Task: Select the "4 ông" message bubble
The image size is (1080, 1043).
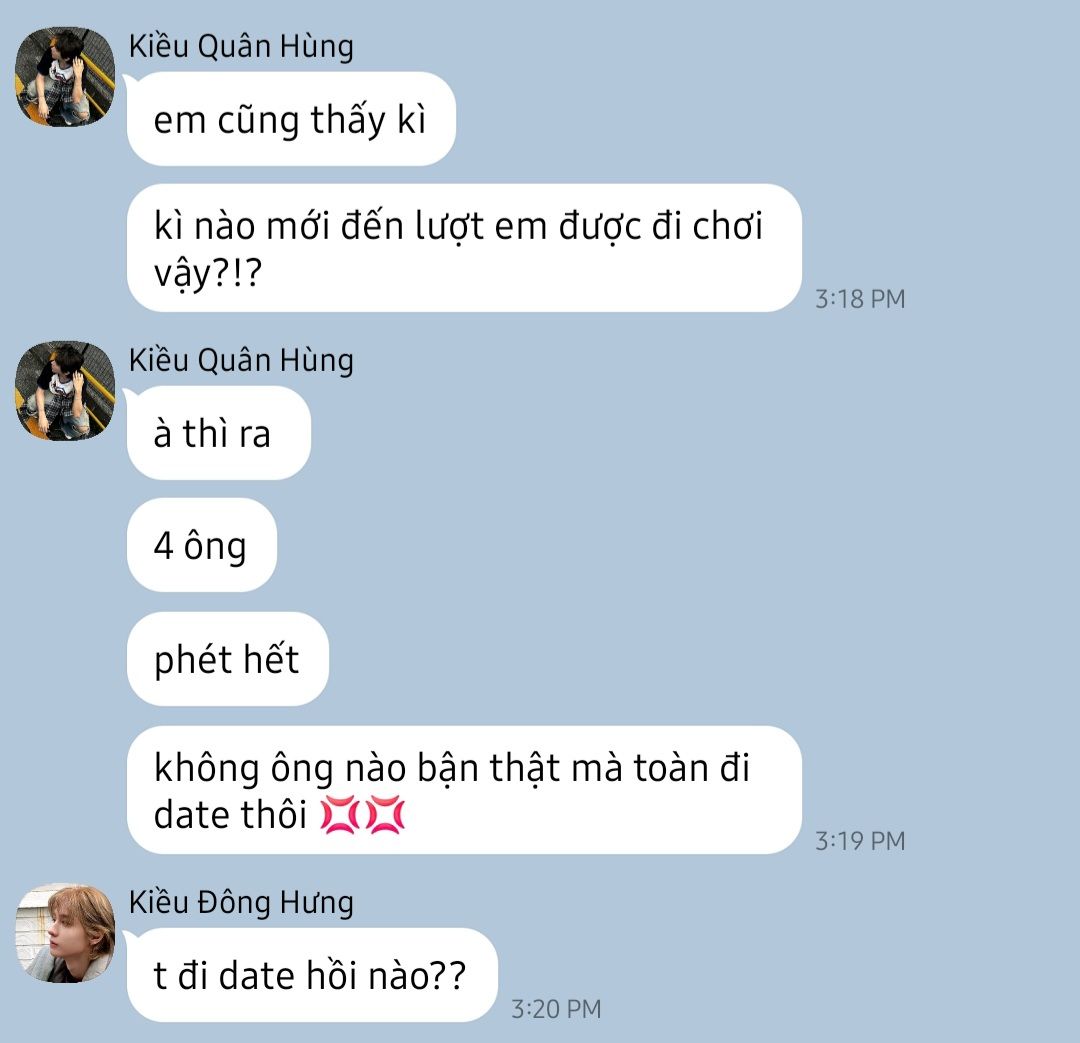Action: tap(202, 545)
